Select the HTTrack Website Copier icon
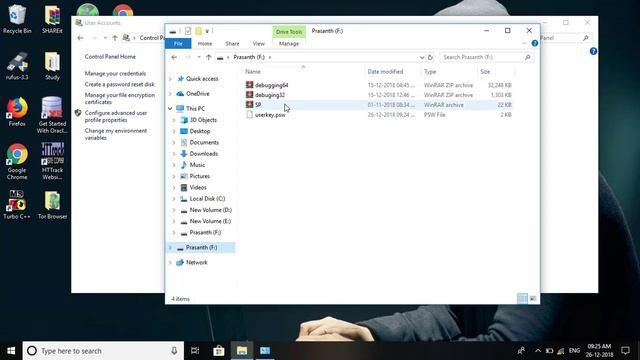 point(52,162)
